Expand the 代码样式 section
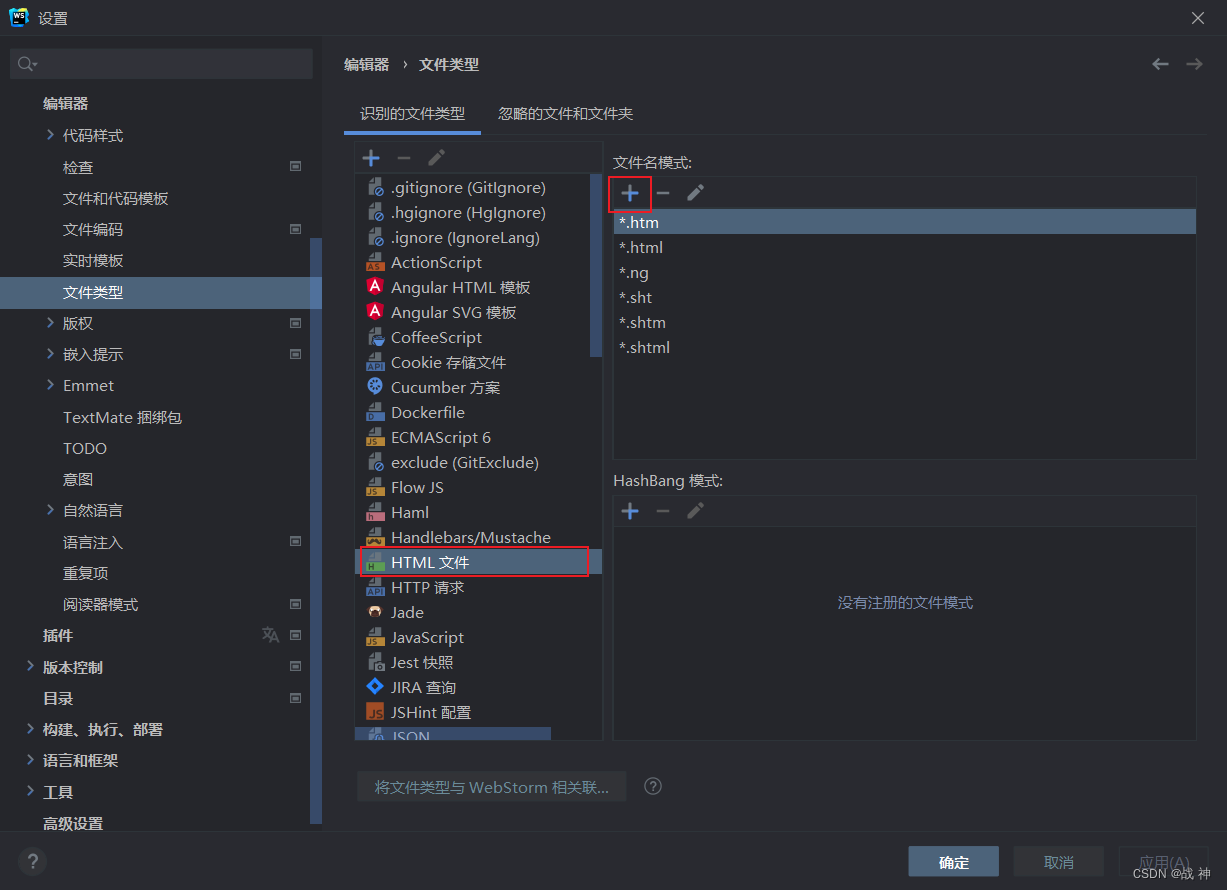Screen dimensions: 1227x890 click(51, 135)
